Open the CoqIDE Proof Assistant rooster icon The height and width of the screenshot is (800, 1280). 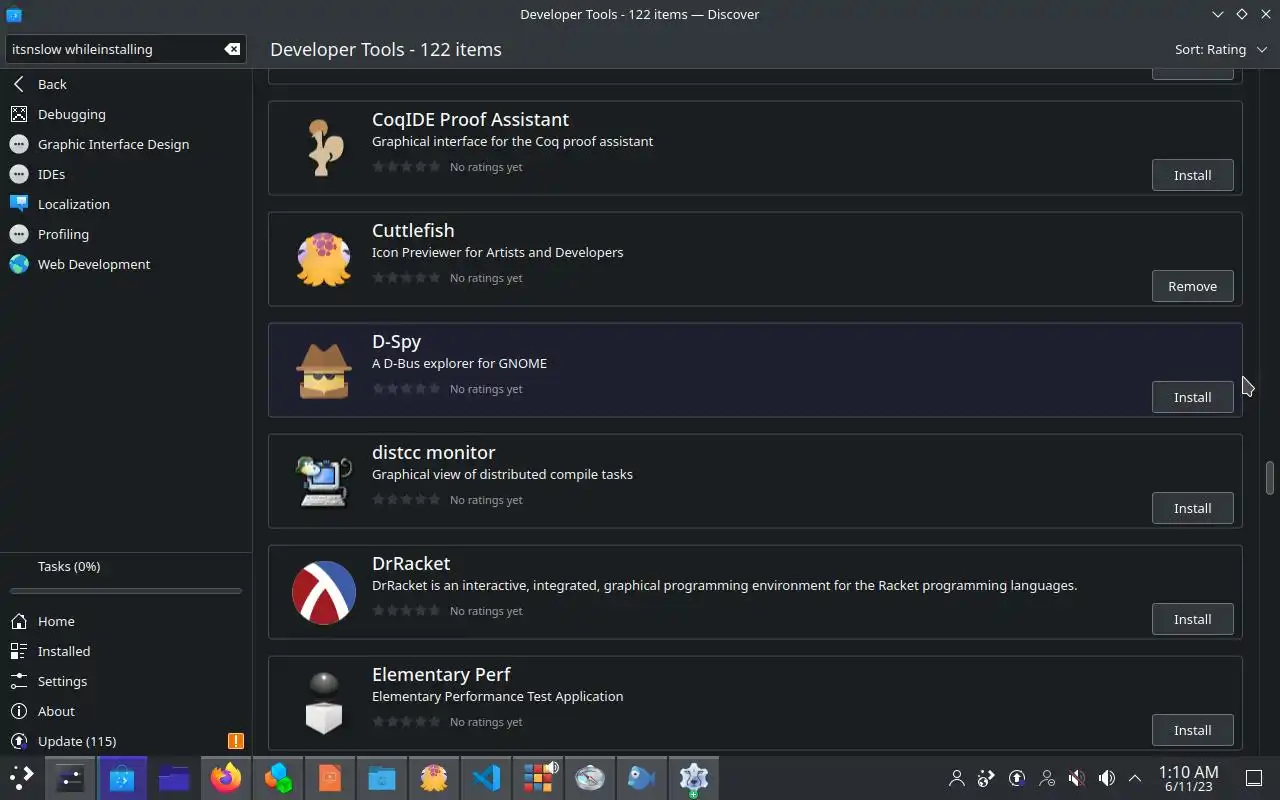coord(324,148)
